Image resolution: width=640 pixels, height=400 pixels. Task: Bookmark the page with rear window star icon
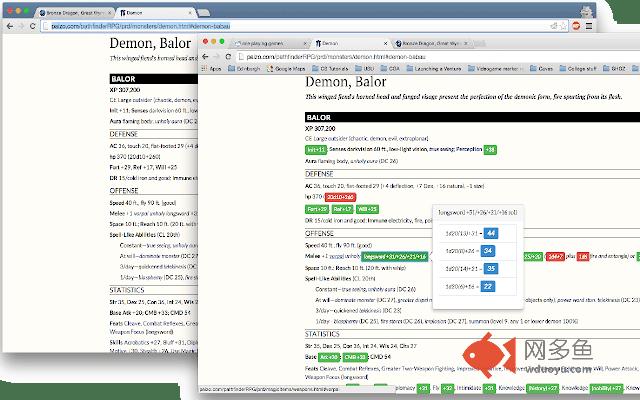564,26
